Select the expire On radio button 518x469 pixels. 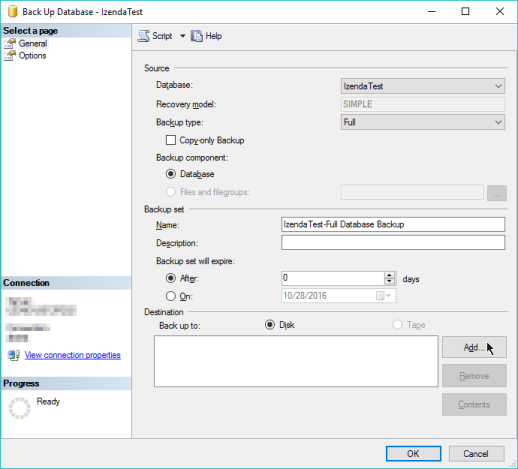point(171,296)
